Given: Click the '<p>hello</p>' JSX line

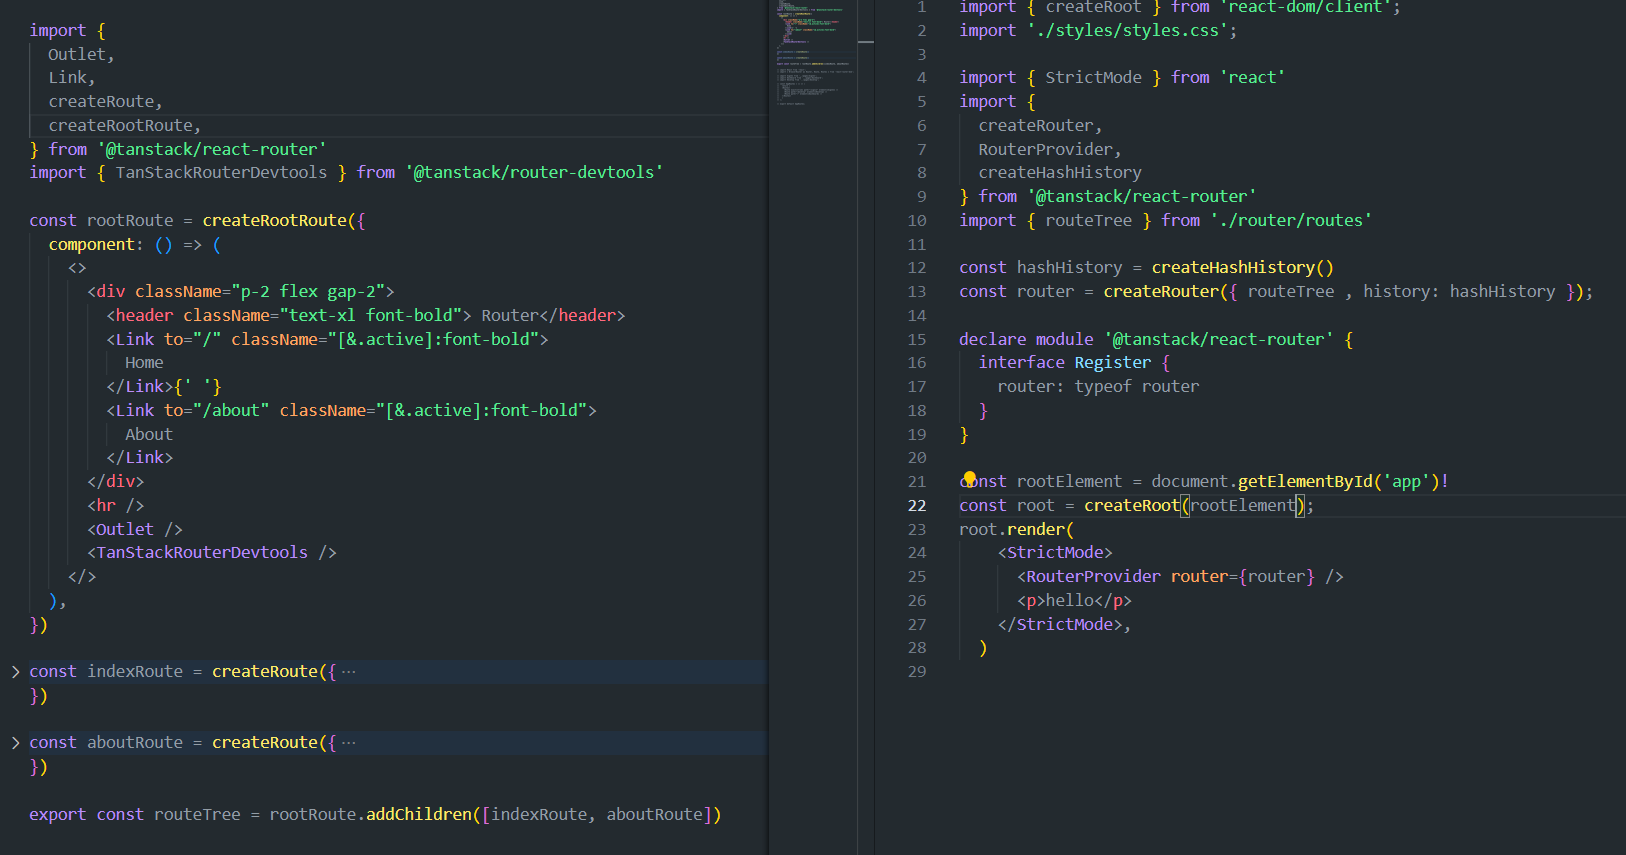Looking at the screenshot, I should [1074, 601].
